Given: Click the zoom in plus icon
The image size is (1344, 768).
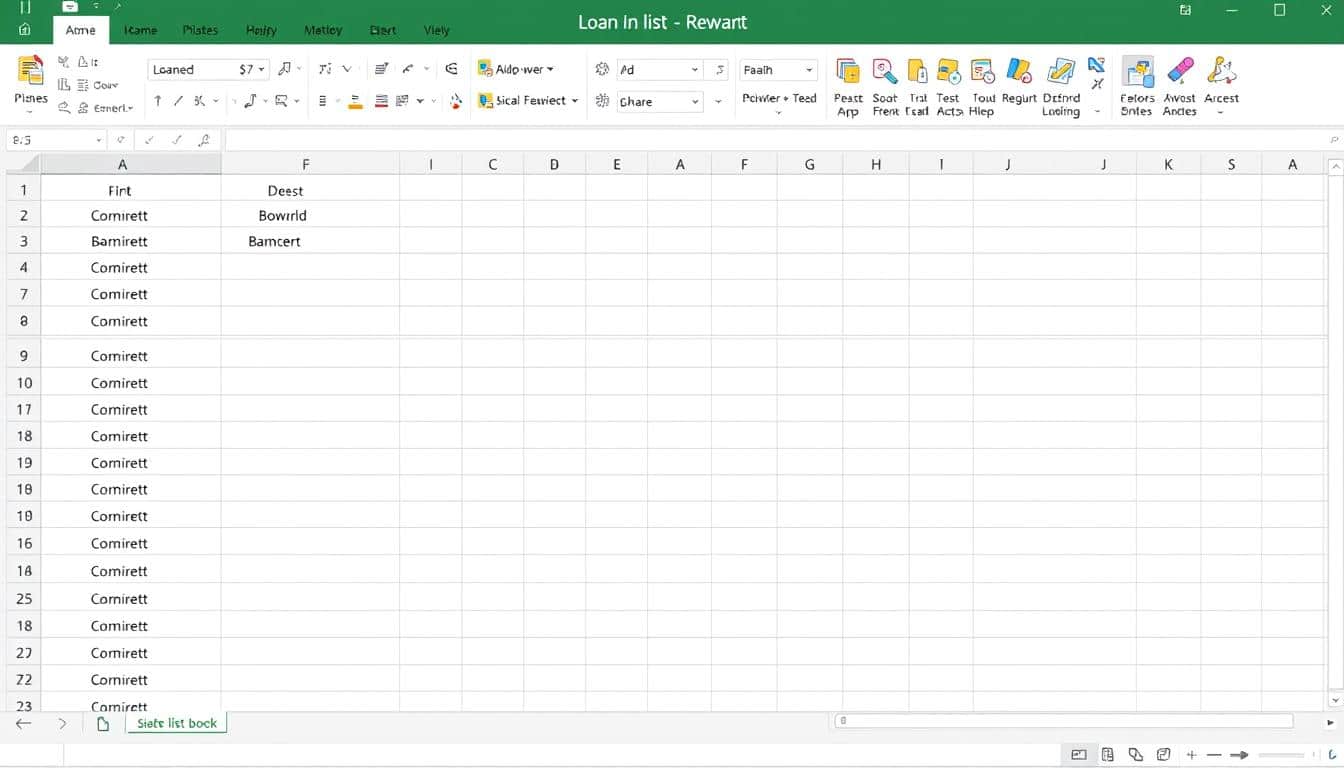Looking at the screenshot, I should 1191,755.
